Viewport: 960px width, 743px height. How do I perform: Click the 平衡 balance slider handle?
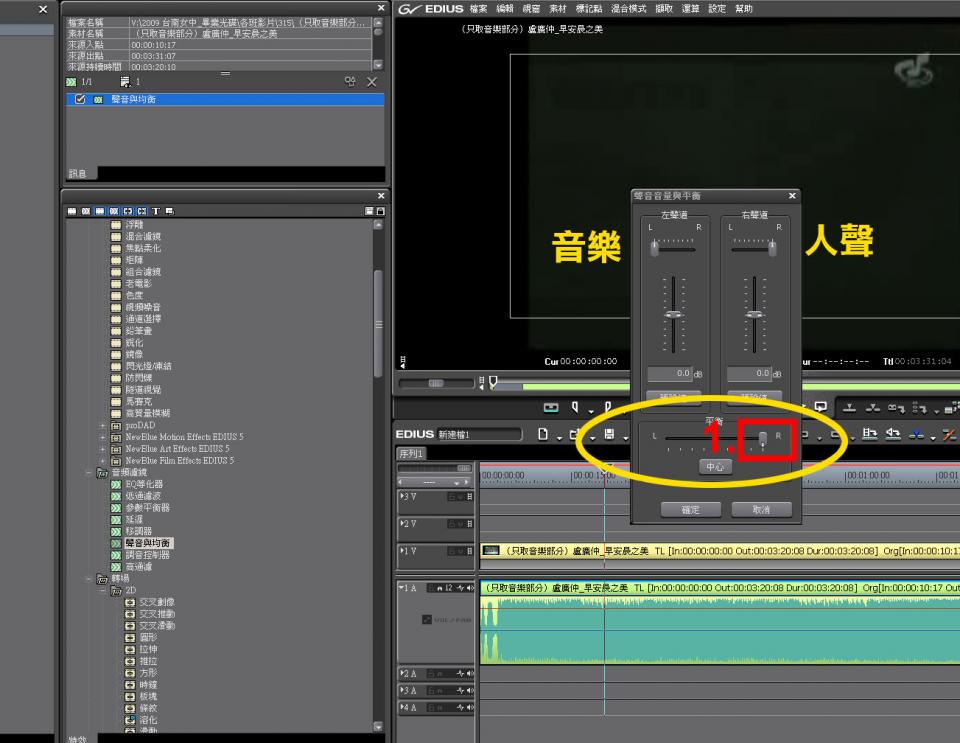763,438
